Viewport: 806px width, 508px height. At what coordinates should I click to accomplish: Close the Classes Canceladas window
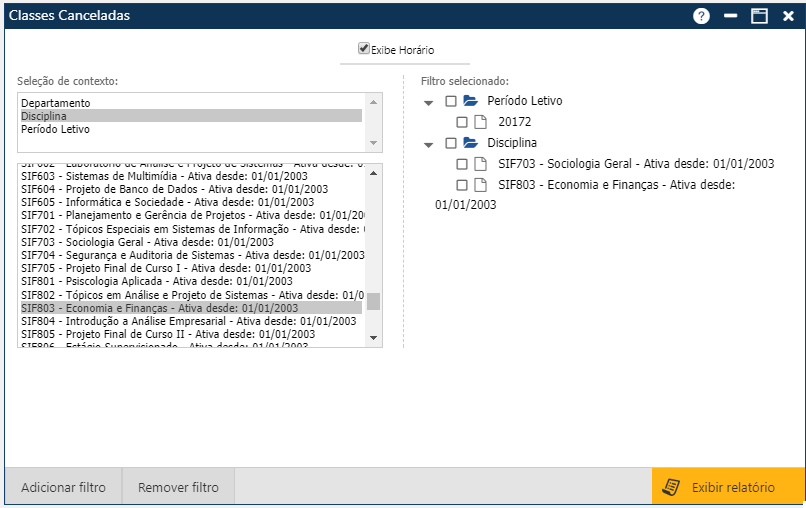789,16
